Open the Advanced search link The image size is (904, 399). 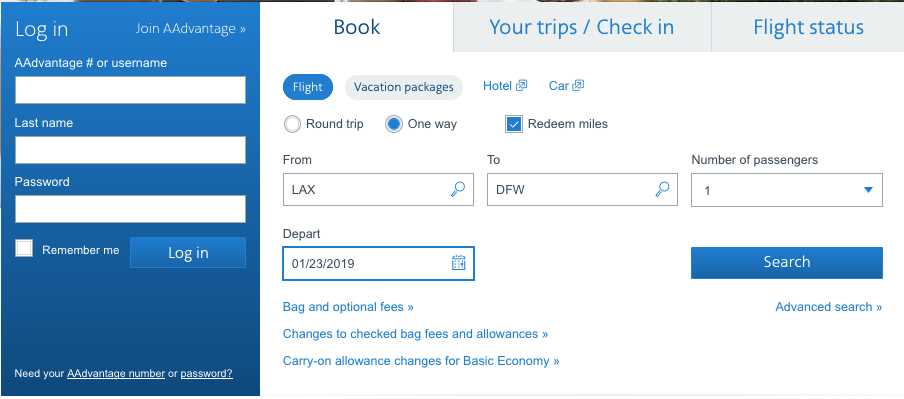[828, 307]
